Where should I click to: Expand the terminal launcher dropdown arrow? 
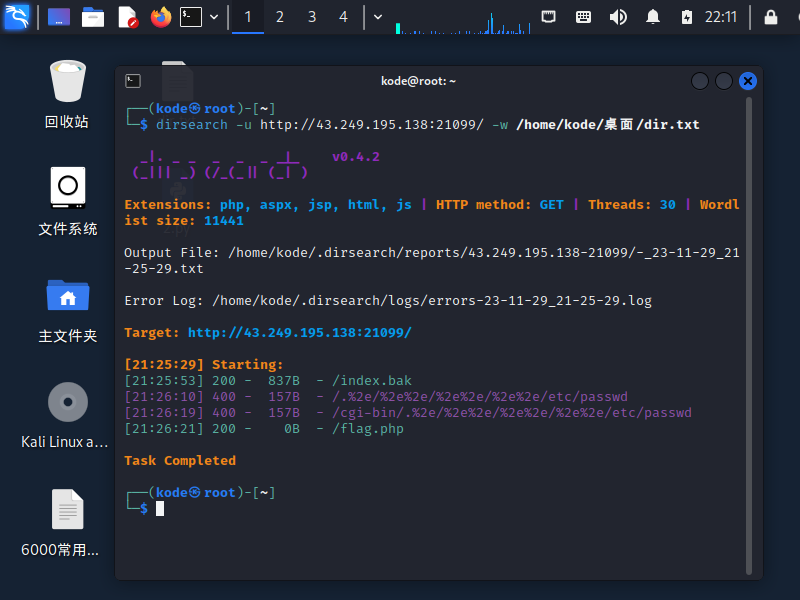(214, 17)
